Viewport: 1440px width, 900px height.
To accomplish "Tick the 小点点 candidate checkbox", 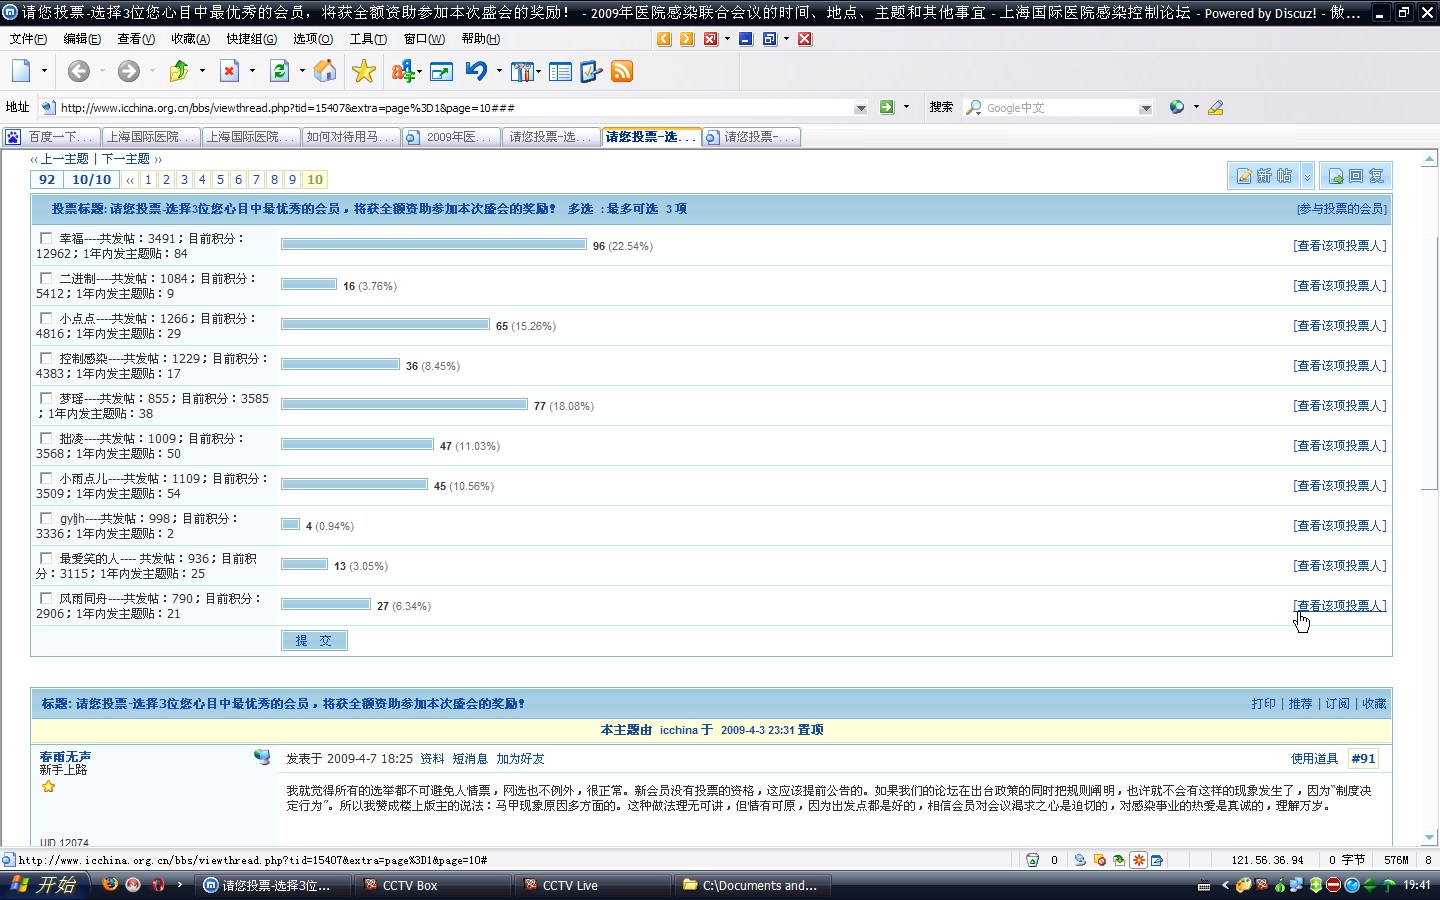I will point(46,318).
